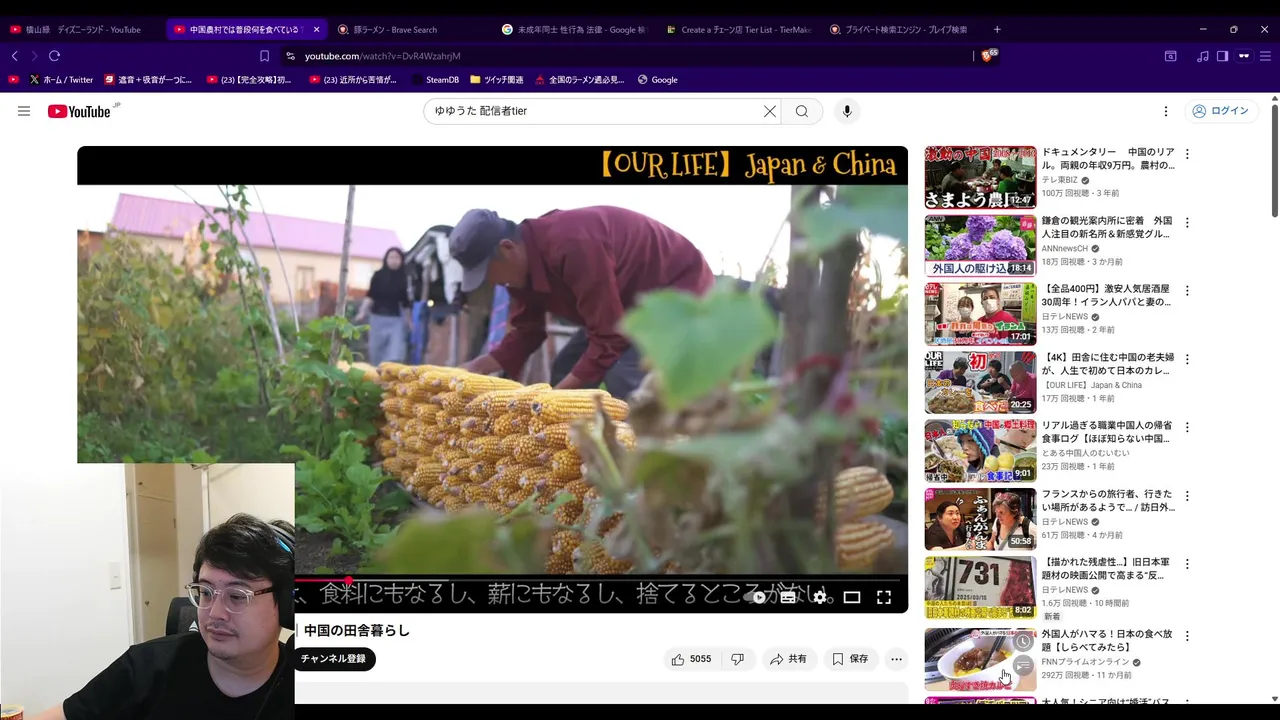1280x720 pixels.
Task: Switch to the TierMaker Tier List tab
Action: coord(739,30)
